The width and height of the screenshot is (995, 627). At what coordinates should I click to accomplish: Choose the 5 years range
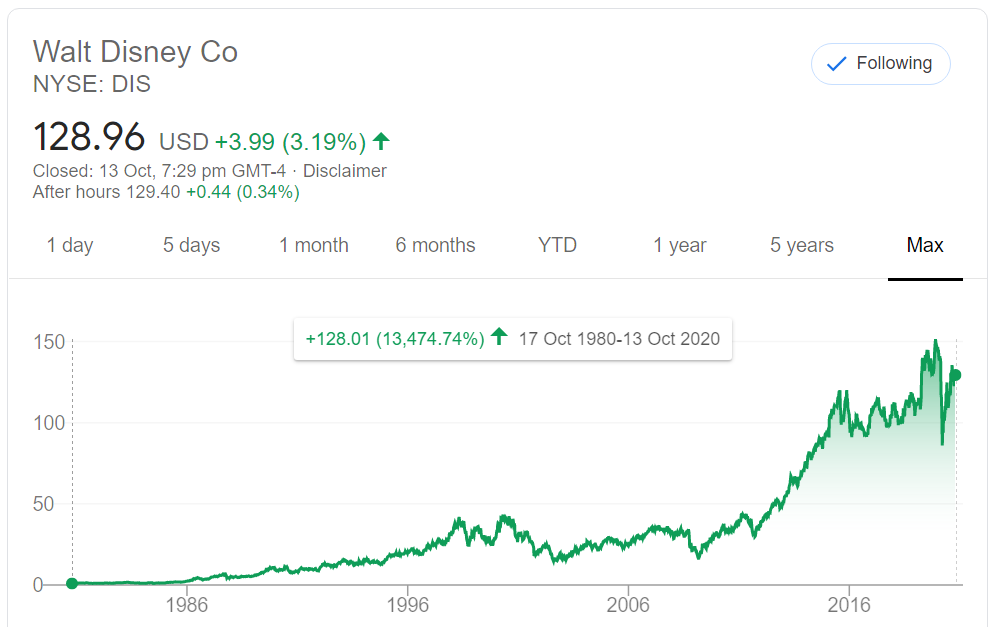click(x=802, y=245)
